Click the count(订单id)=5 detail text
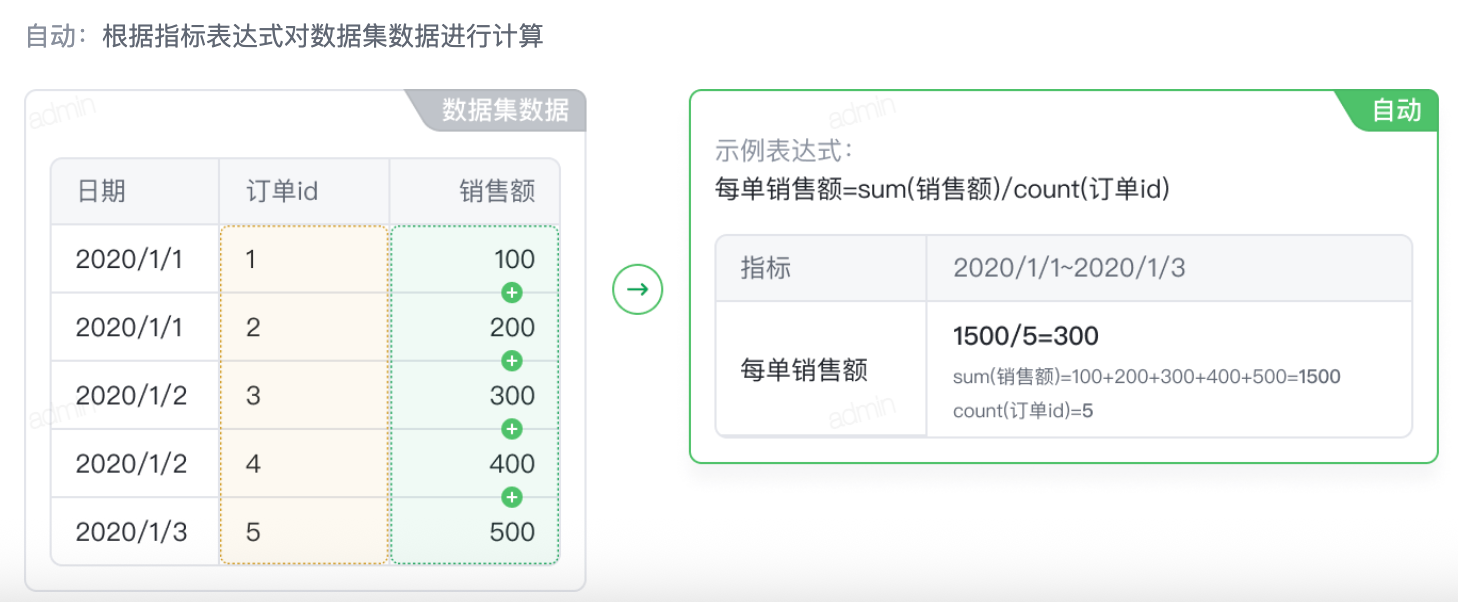The height and width of the screenshot is (602, 1458). tap(1023, 410)
